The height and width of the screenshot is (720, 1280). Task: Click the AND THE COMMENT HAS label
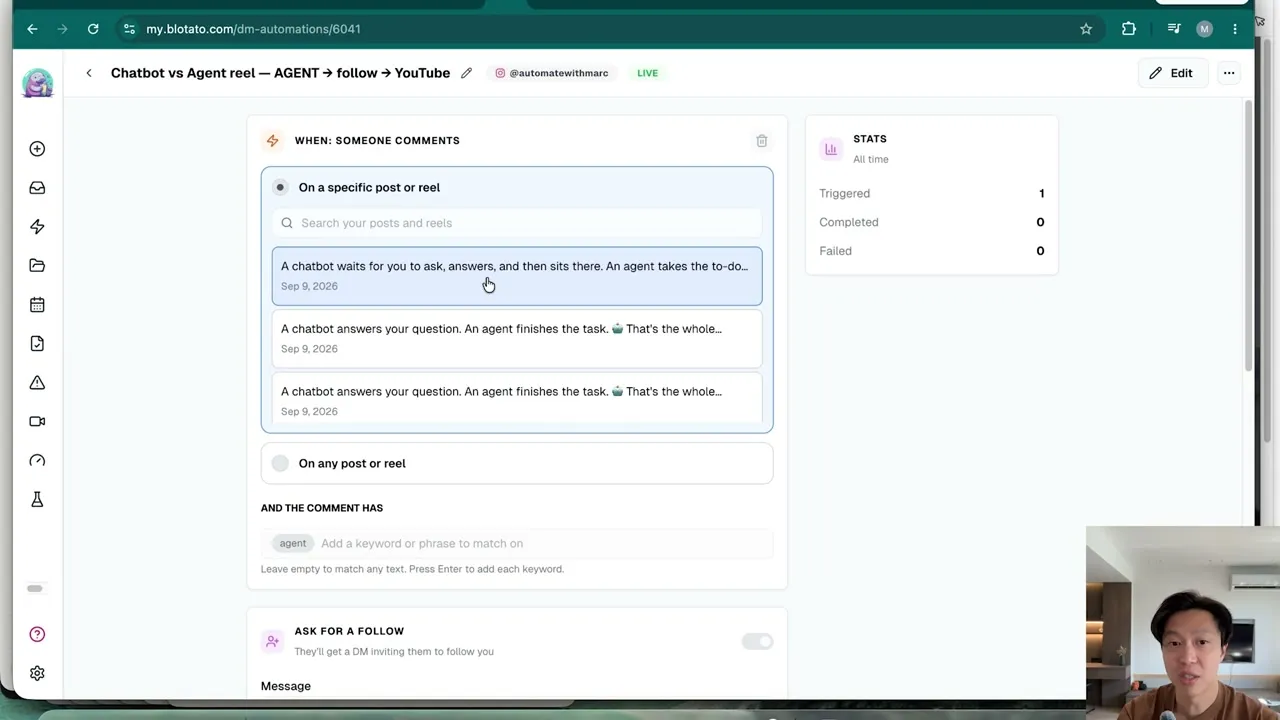point(322,508)
